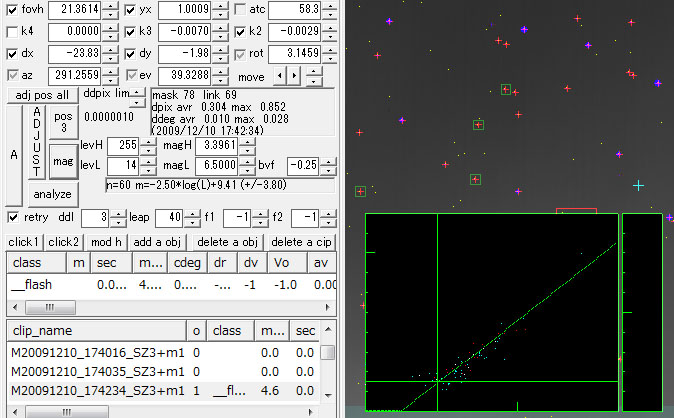
Task: Uncheck the fovh checkbox
Action: (12, 10)
